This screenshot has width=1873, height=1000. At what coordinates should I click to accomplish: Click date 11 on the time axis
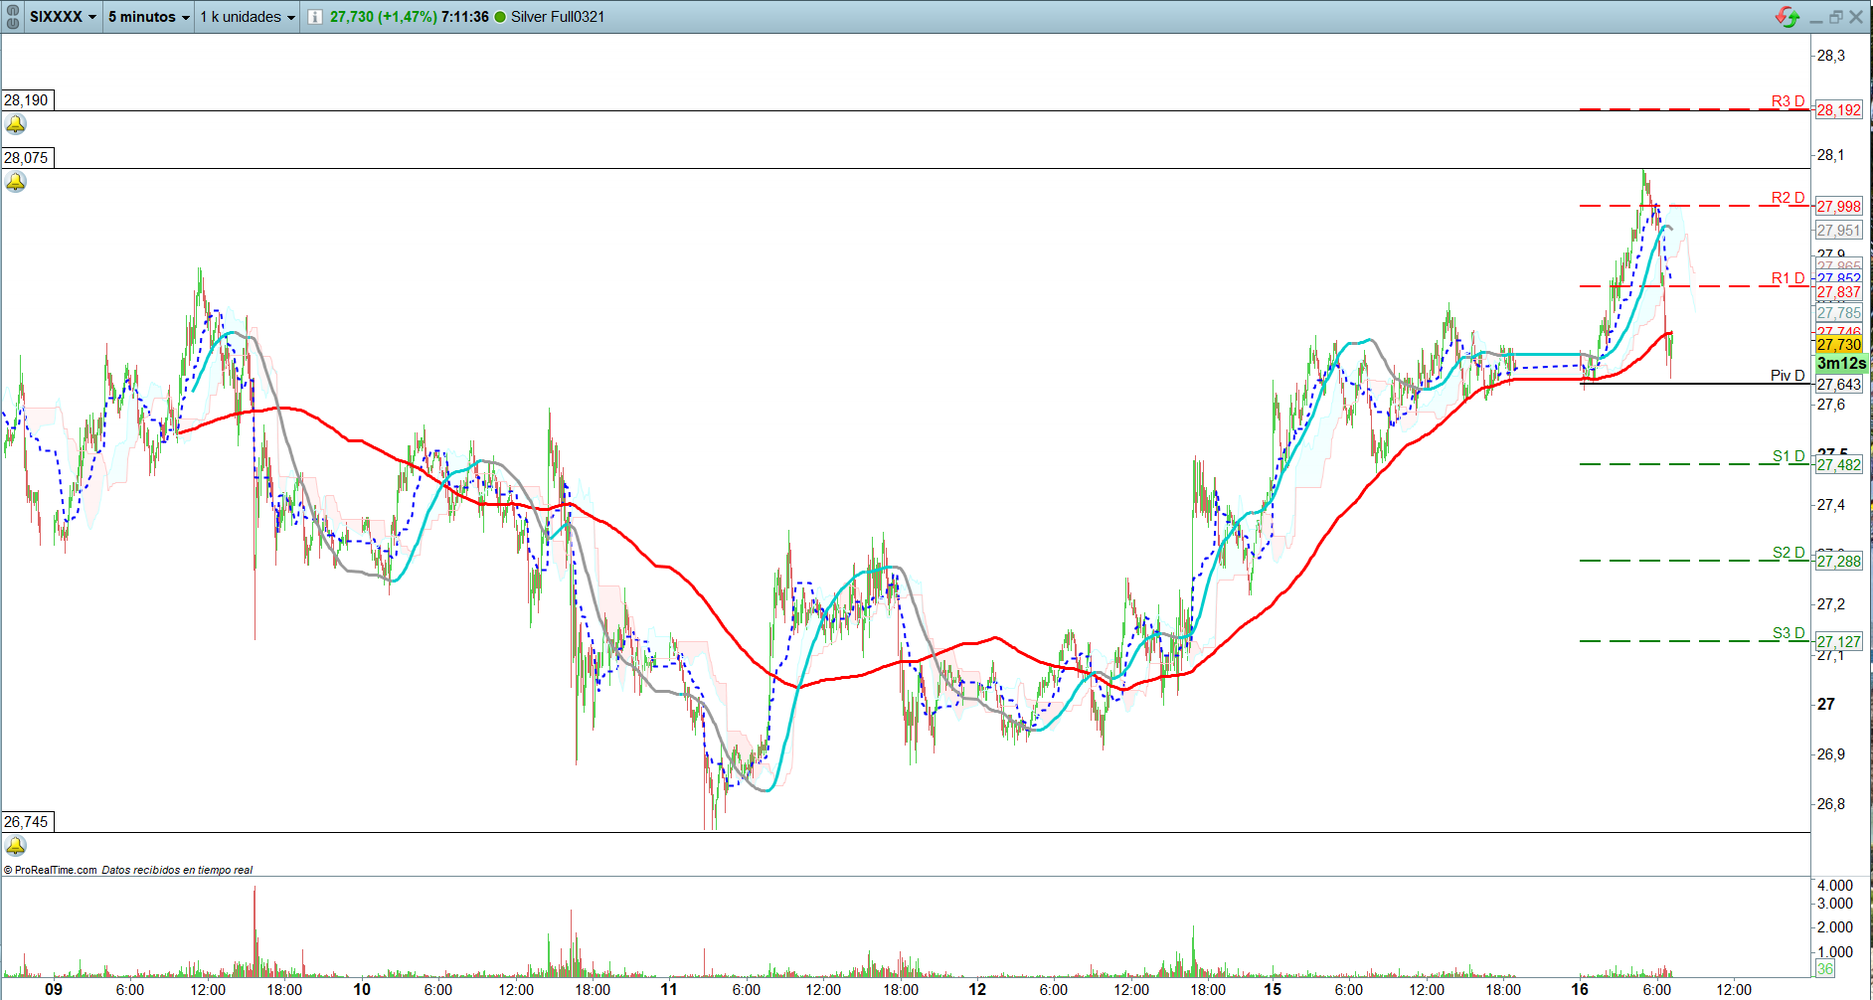(x=669, y=990)
